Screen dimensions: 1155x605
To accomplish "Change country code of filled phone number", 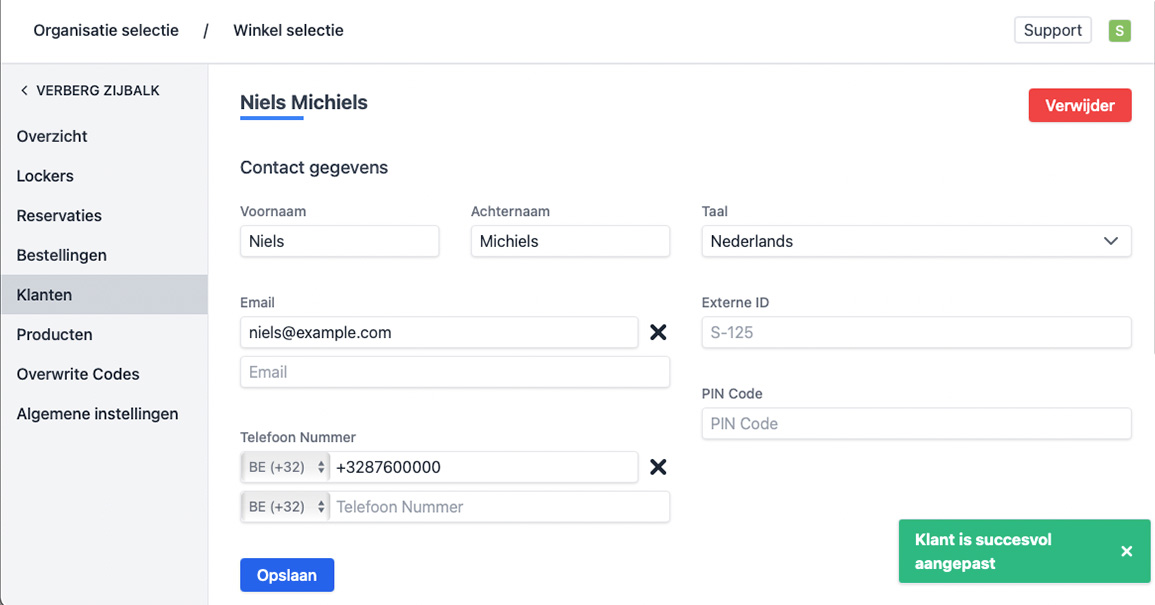I will (286, 467).
